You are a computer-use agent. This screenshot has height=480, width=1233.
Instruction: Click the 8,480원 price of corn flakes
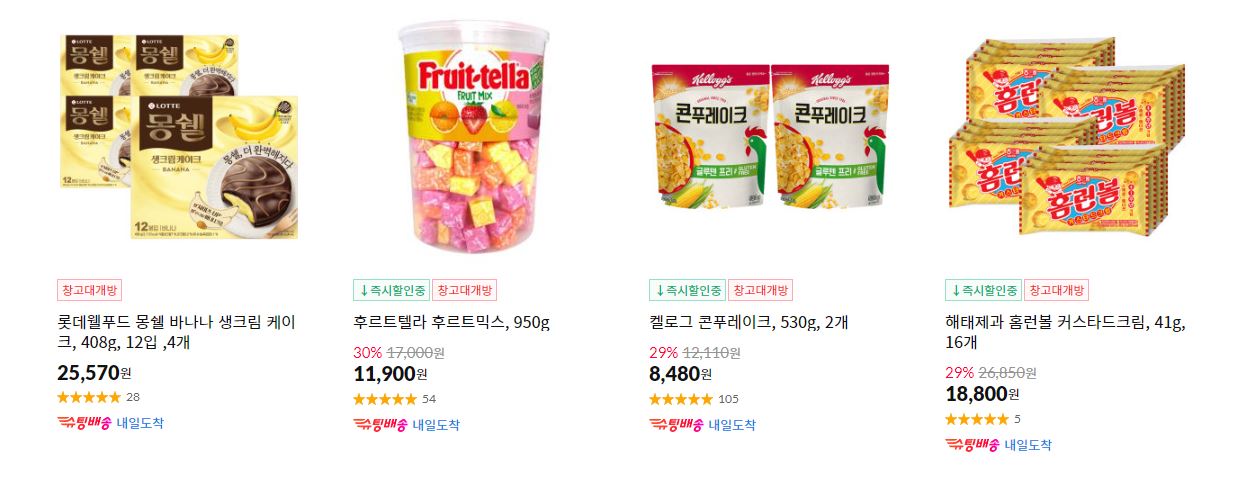coord(681,374)
